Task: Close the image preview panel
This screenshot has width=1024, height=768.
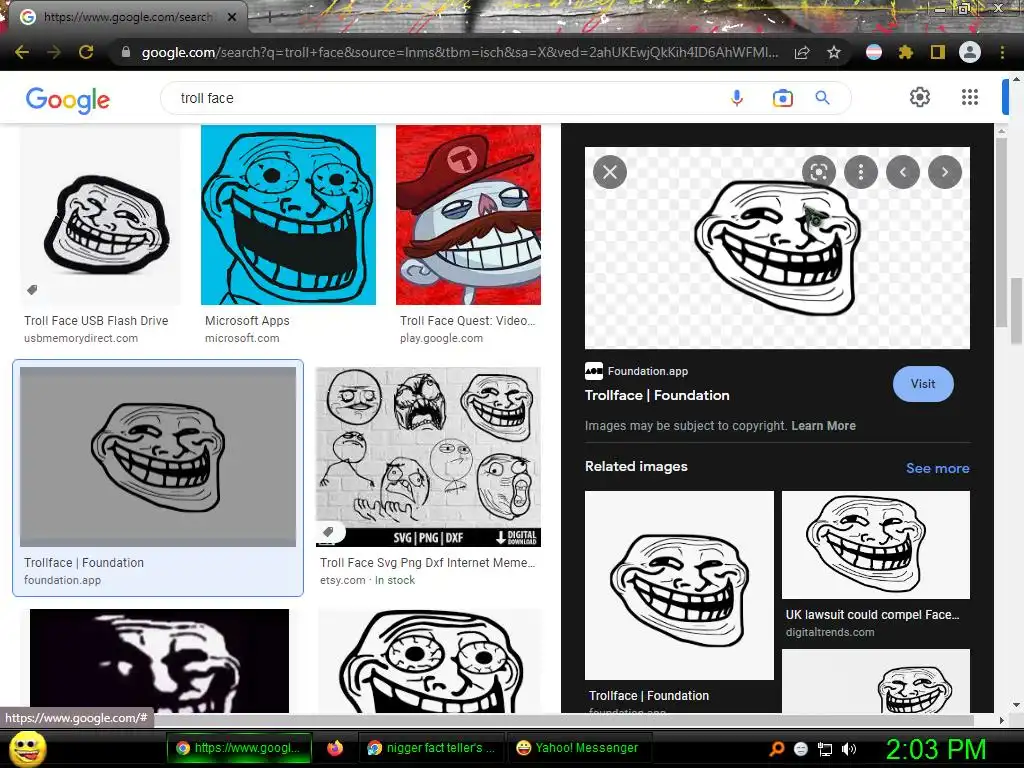Action: click(610, 172)
